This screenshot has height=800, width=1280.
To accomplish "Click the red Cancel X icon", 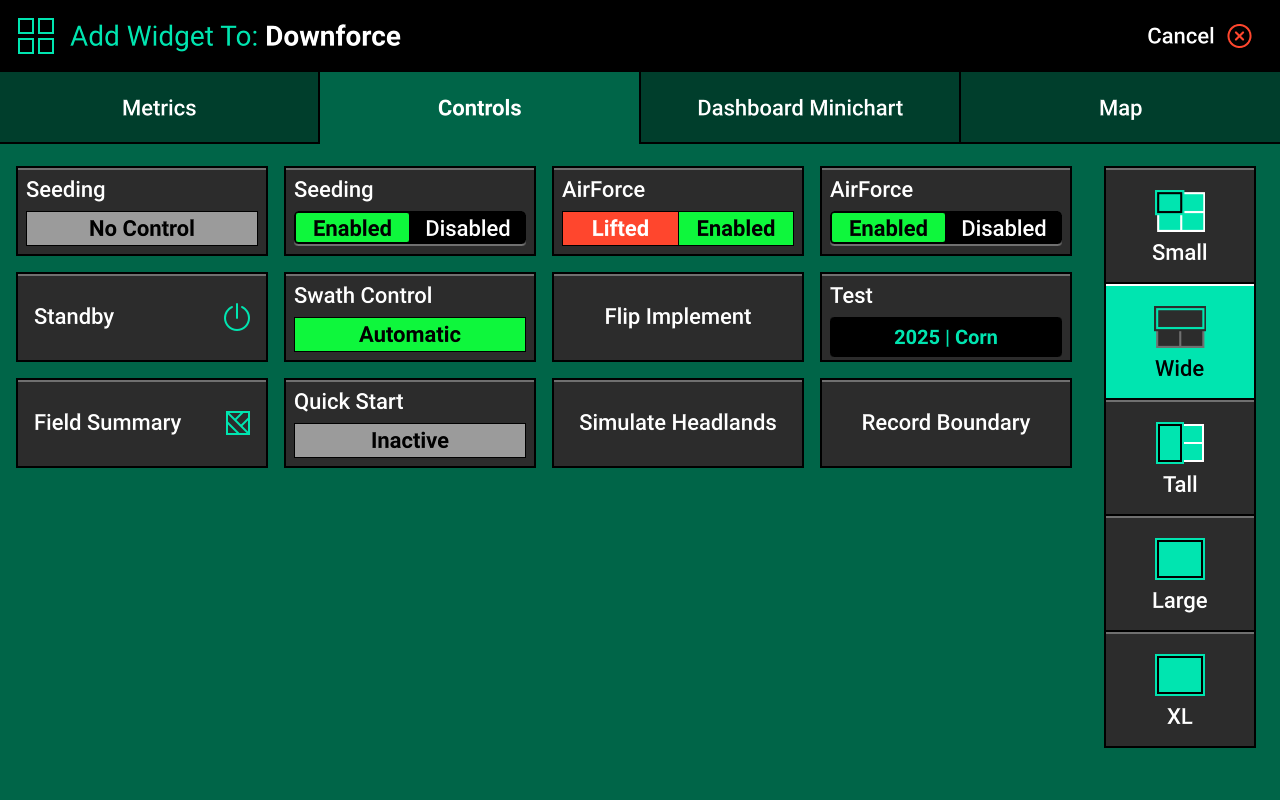I will (x=1239, y=35).
